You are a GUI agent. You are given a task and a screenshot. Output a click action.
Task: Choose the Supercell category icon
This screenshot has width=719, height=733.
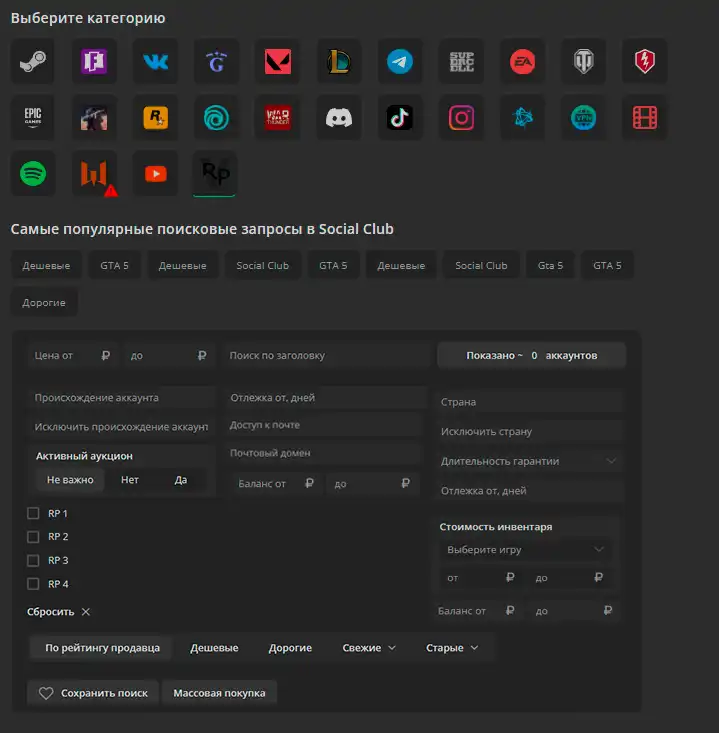(x=461, y=61)
